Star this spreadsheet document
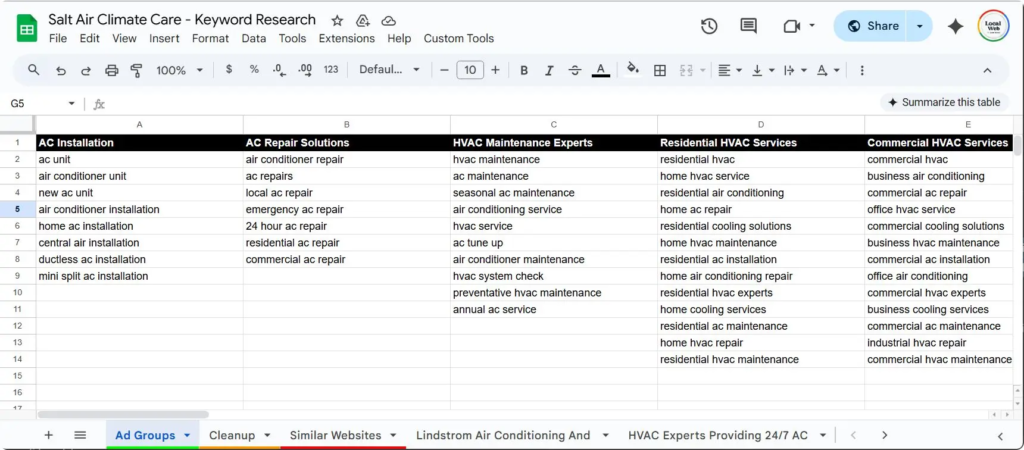The height and width of the screenshot is (450, 1024). click(337, 20)
